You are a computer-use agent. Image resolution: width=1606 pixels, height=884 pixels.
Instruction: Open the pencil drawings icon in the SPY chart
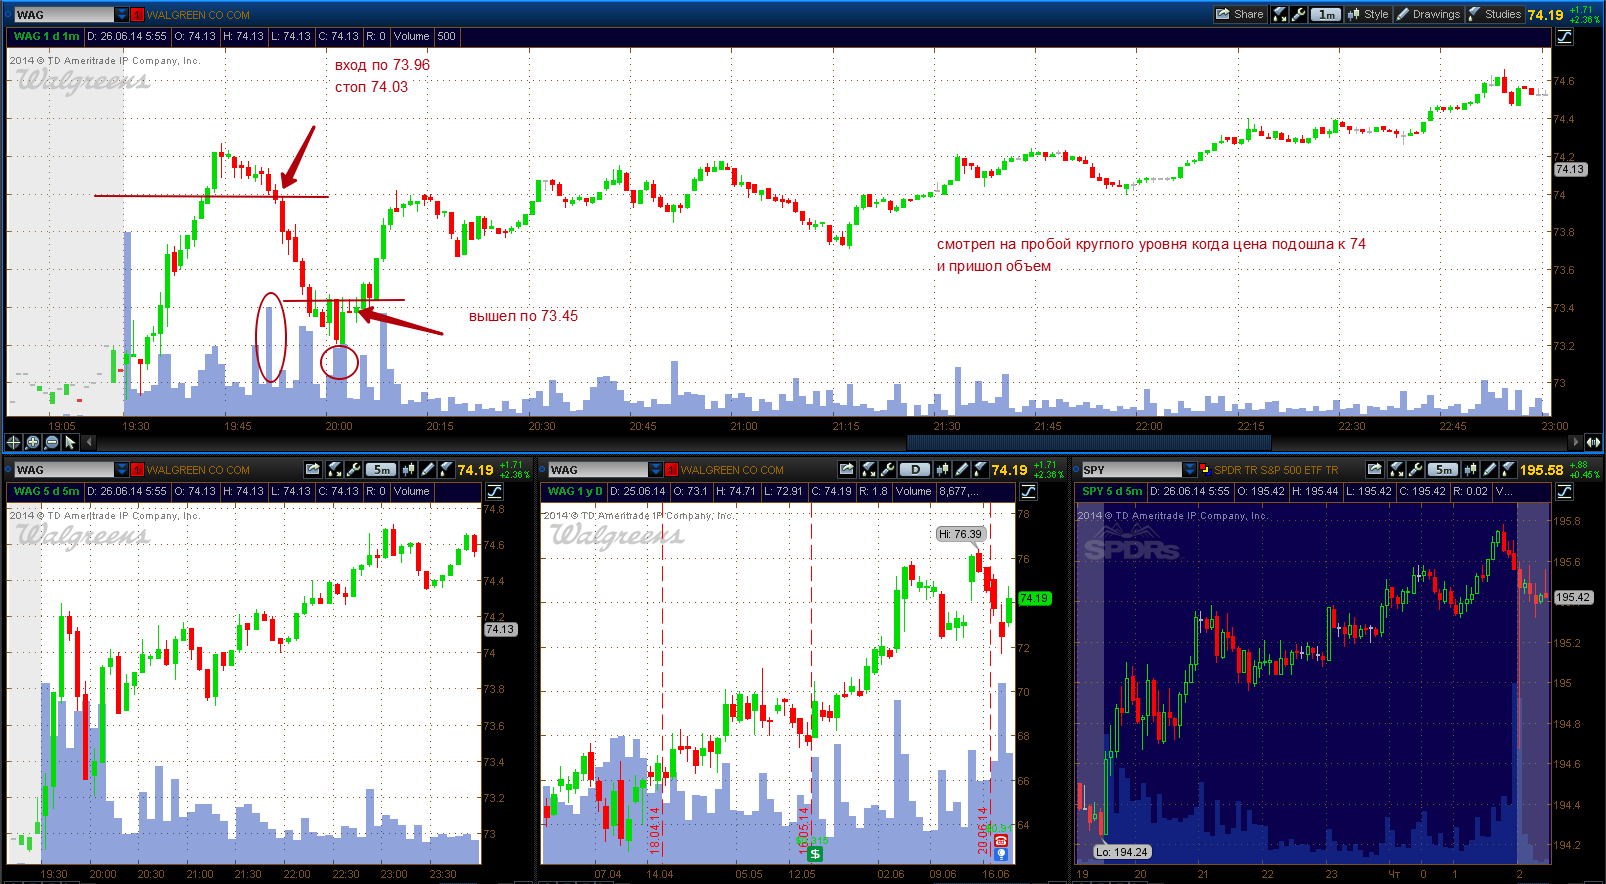pos(1489,469)
